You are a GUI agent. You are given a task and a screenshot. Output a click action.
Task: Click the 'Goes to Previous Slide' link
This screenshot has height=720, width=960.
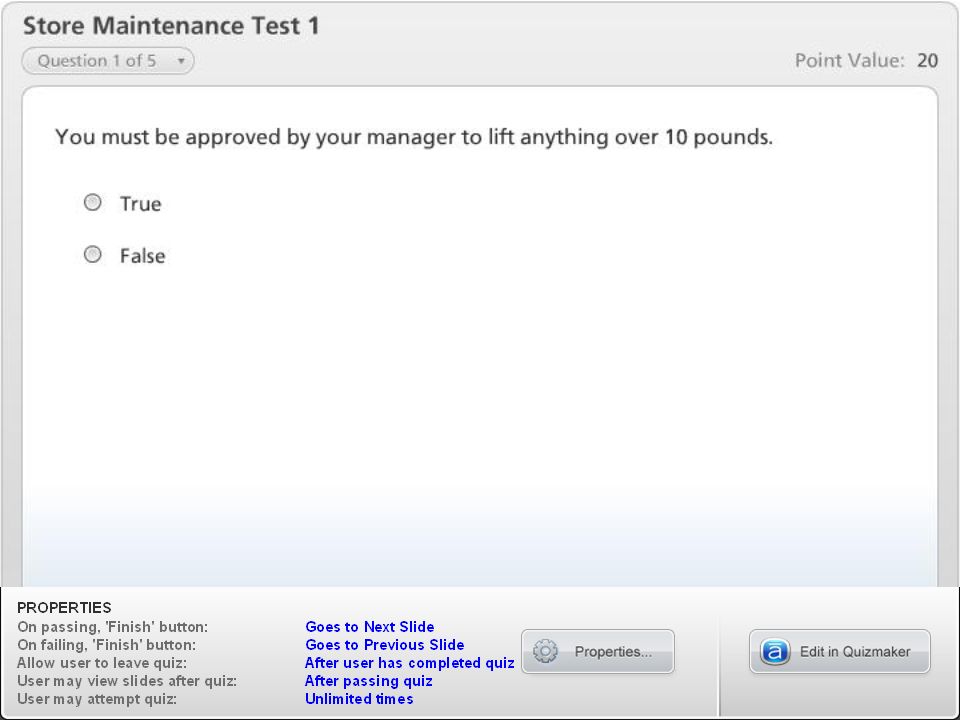click(384, 644)
